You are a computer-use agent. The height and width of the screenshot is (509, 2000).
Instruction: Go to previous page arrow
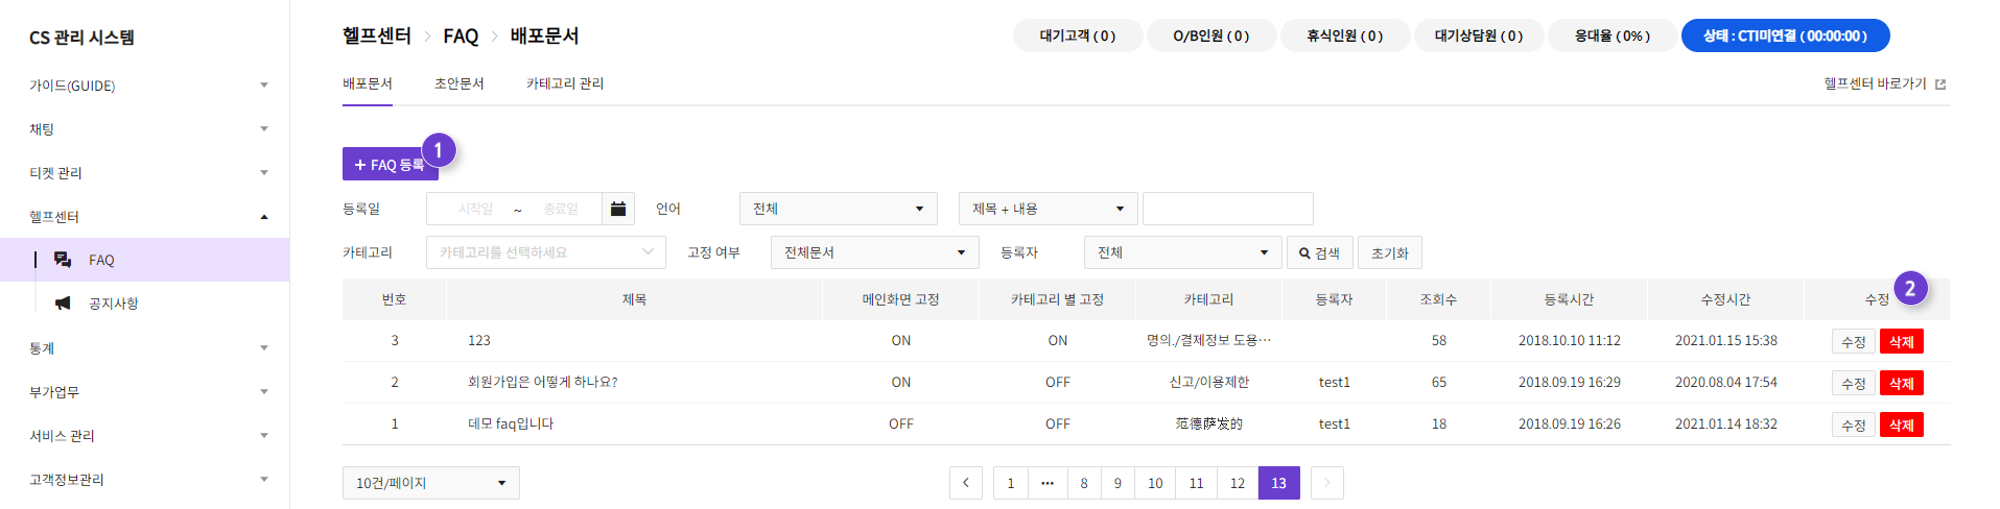[x=966, y=483]
